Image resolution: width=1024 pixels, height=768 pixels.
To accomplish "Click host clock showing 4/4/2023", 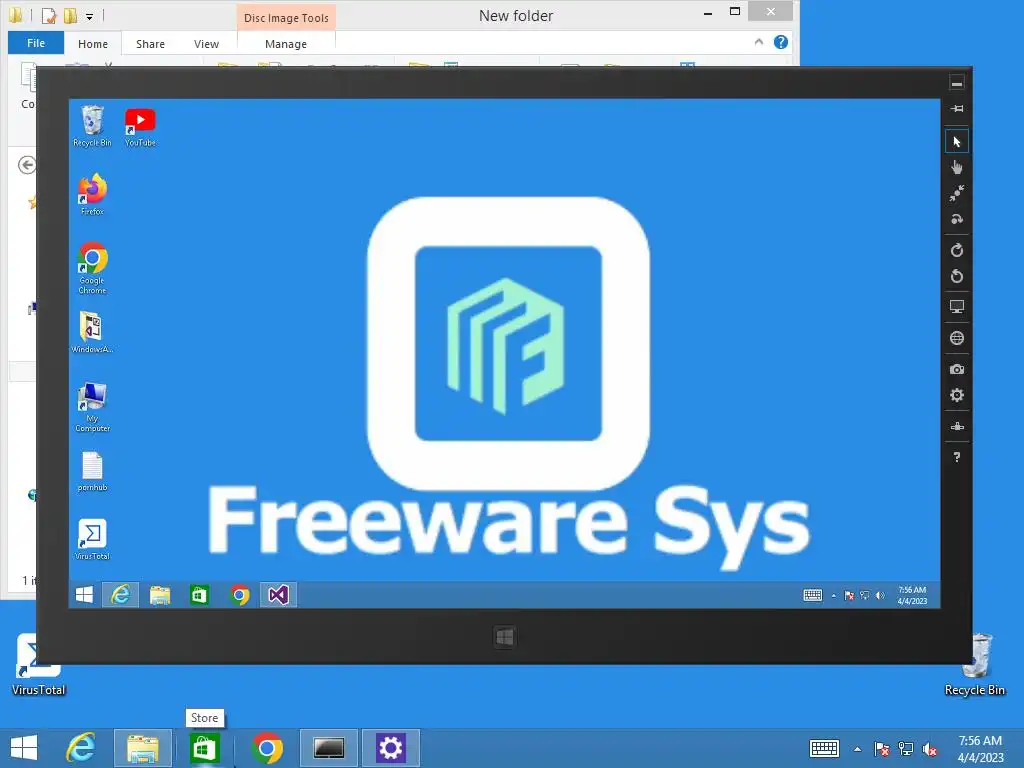I will click(x=980, y=748).
